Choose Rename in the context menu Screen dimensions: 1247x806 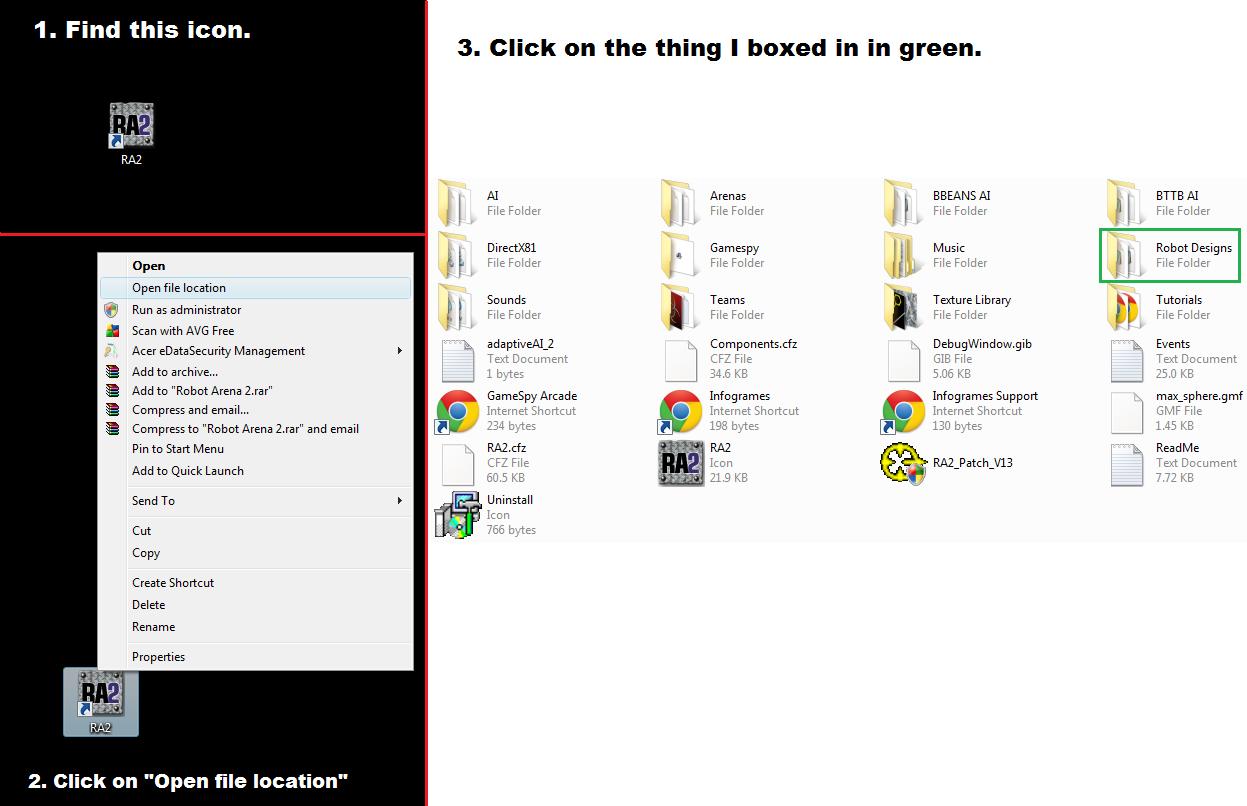click(x=255, y=627)
